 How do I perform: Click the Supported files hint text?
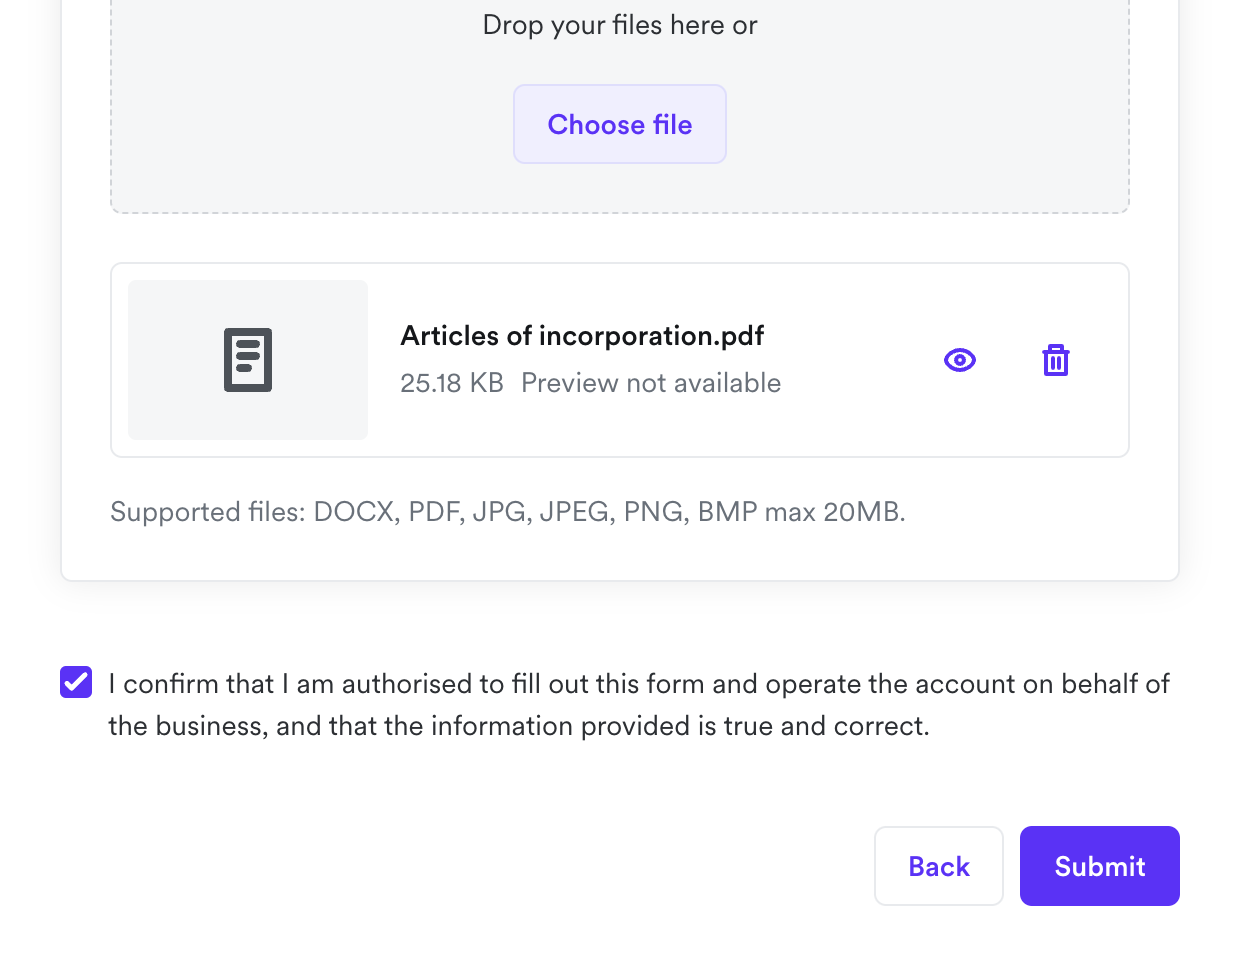[508, 512]
